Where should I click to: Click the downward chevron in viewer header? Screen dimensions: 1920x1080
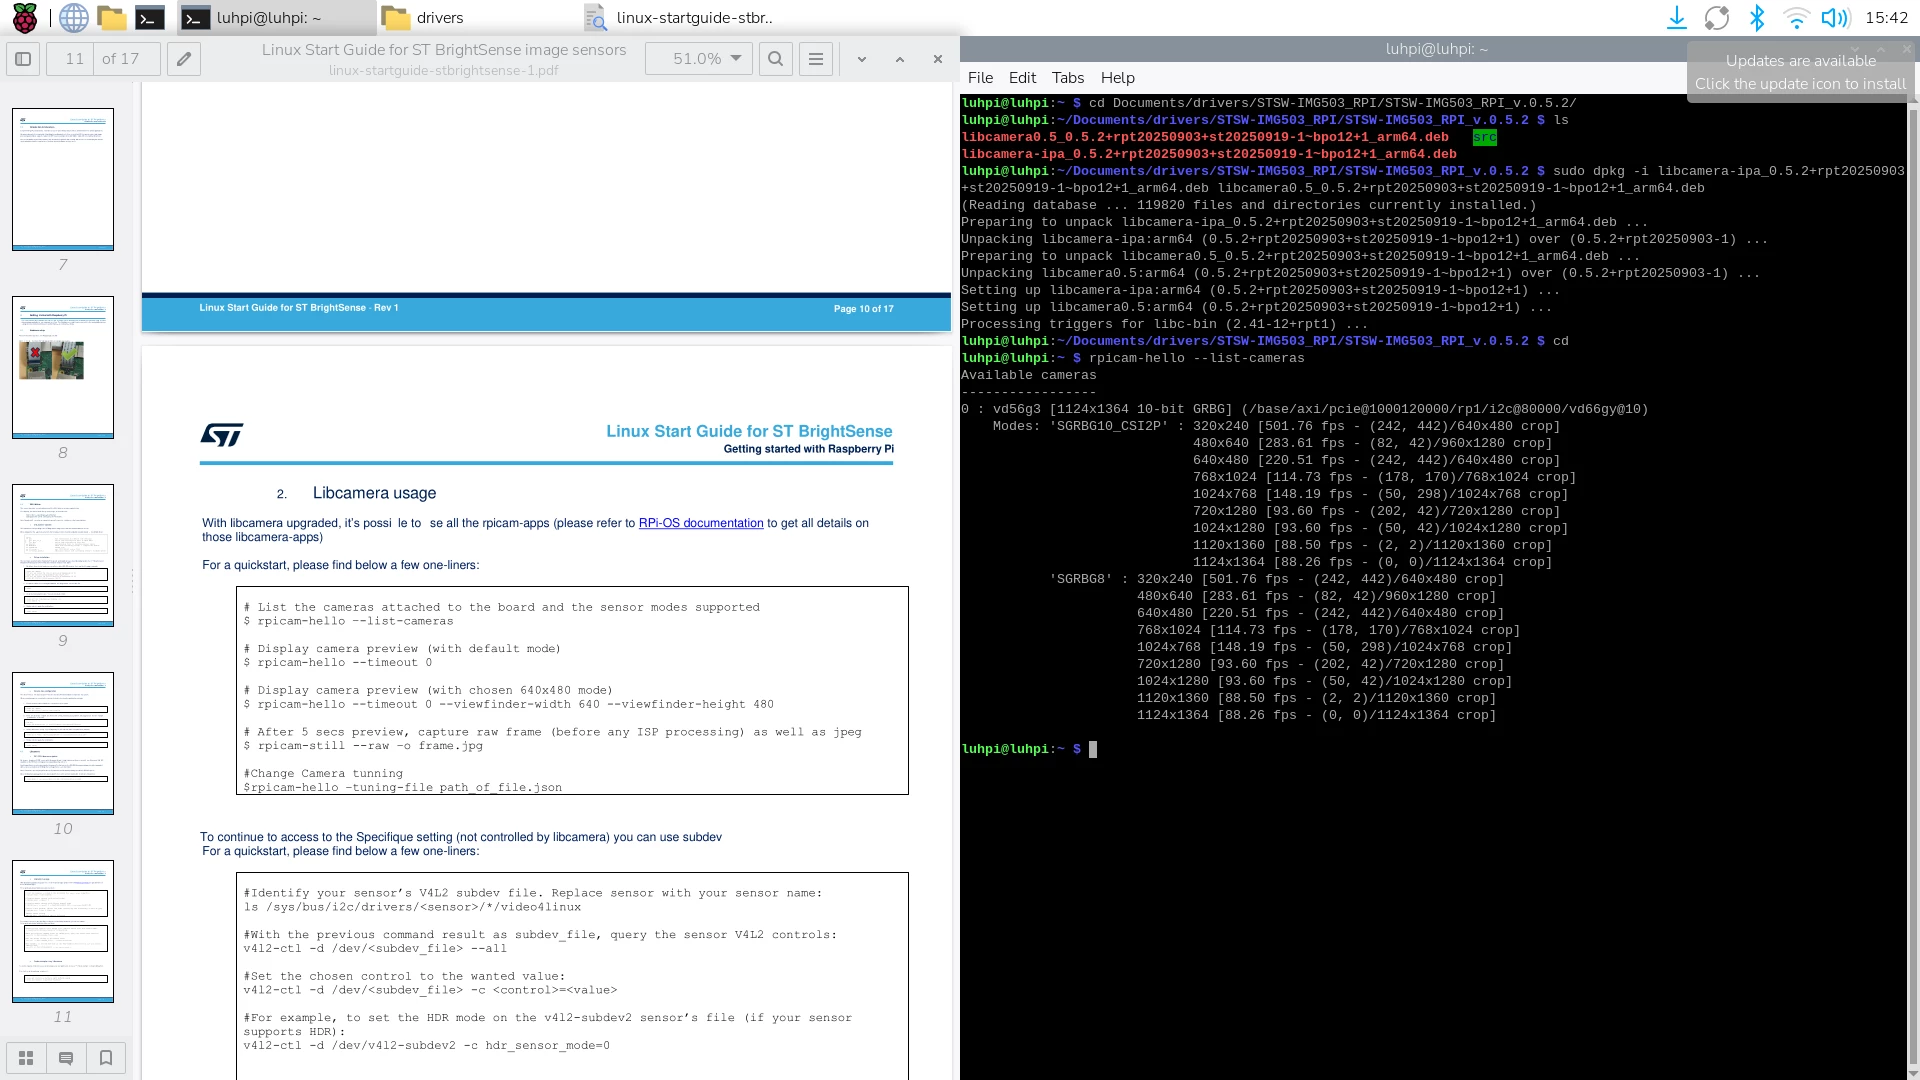pos(862,60)
